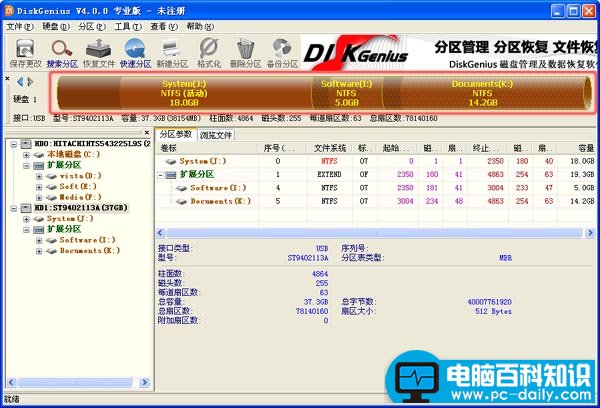
Task: Choose the 新建分区 new partition icon
Action: click(x=172, y=53)
